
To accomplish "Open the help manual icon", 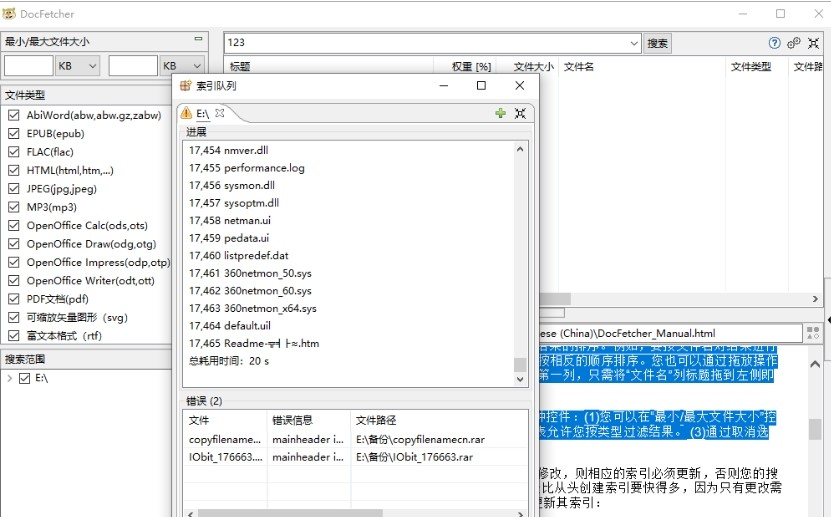I will pos(774,43).
